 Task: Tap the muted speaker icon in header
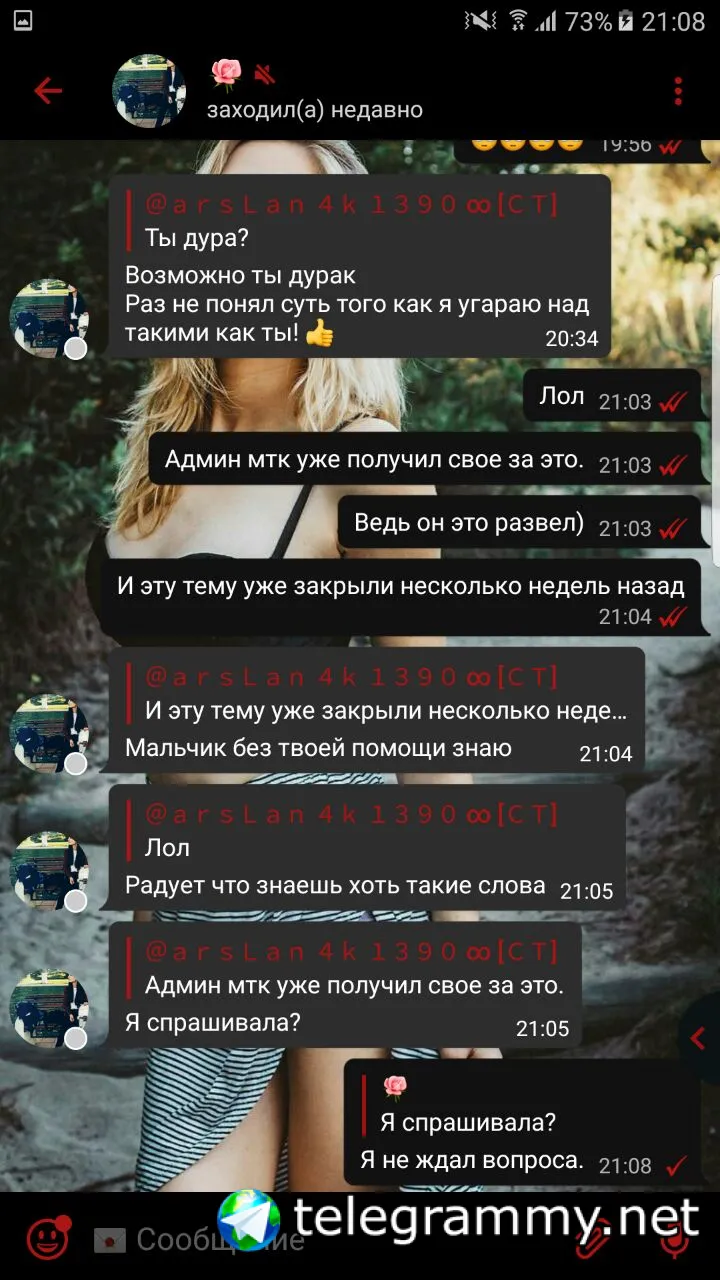tap(264, 74)
